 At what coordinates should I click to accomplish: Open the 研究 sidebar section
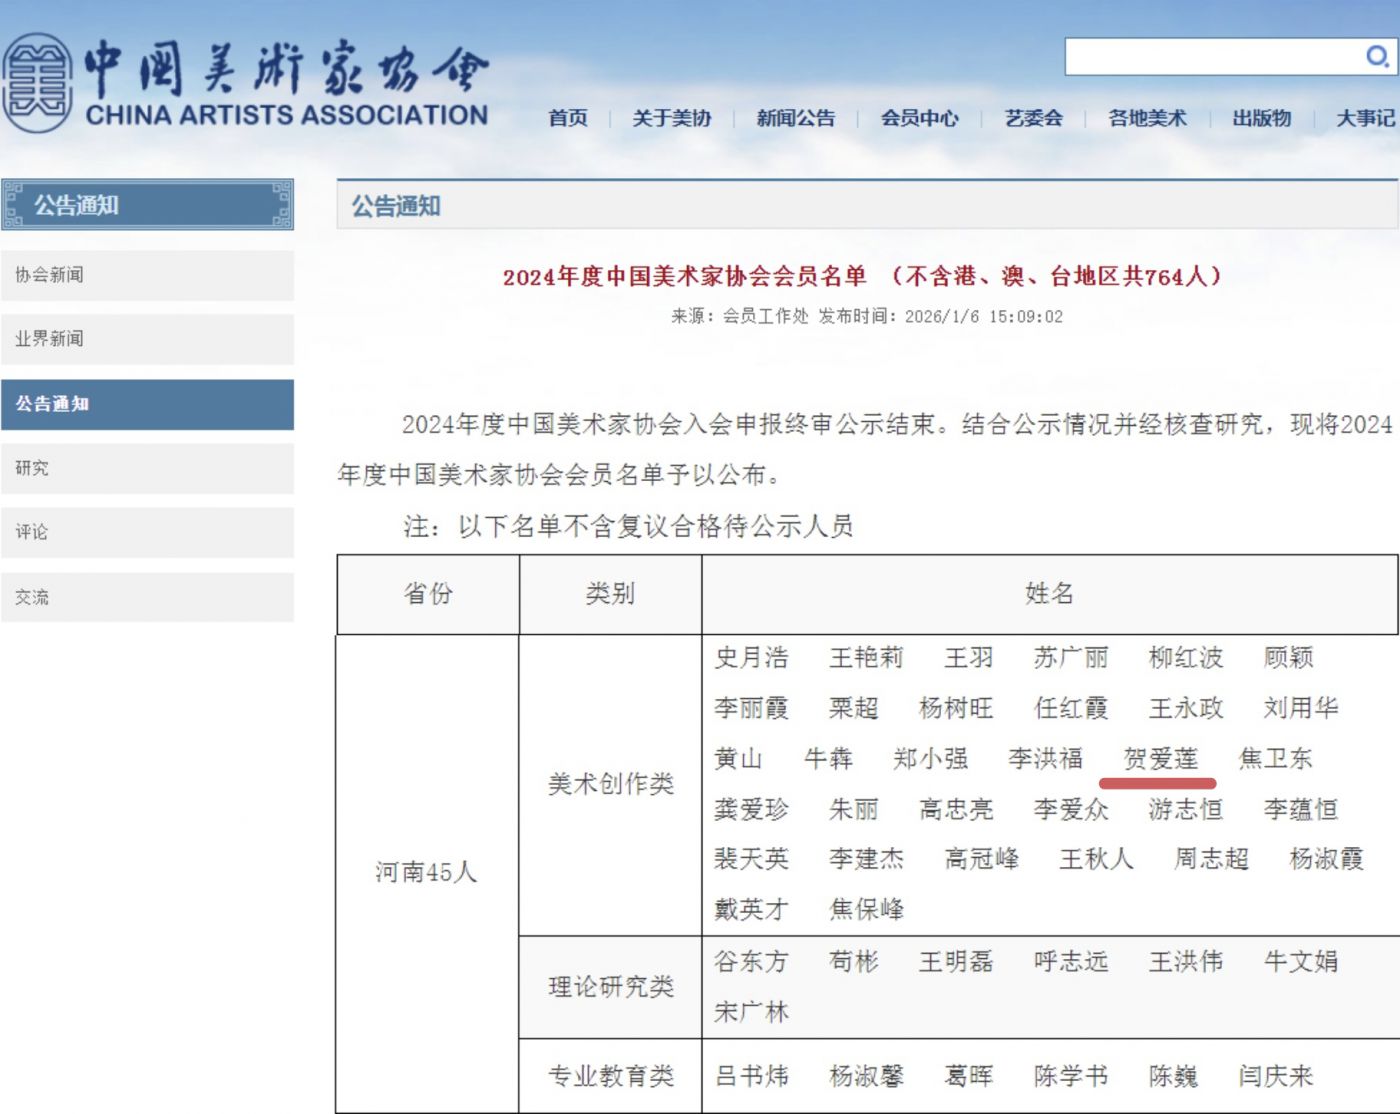[x=147, y=468]
